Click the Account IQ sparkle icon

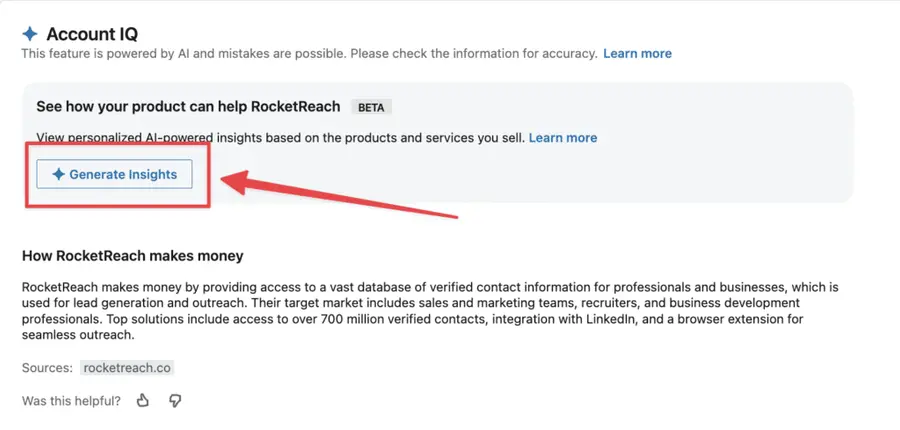click(x=30, y=34)
